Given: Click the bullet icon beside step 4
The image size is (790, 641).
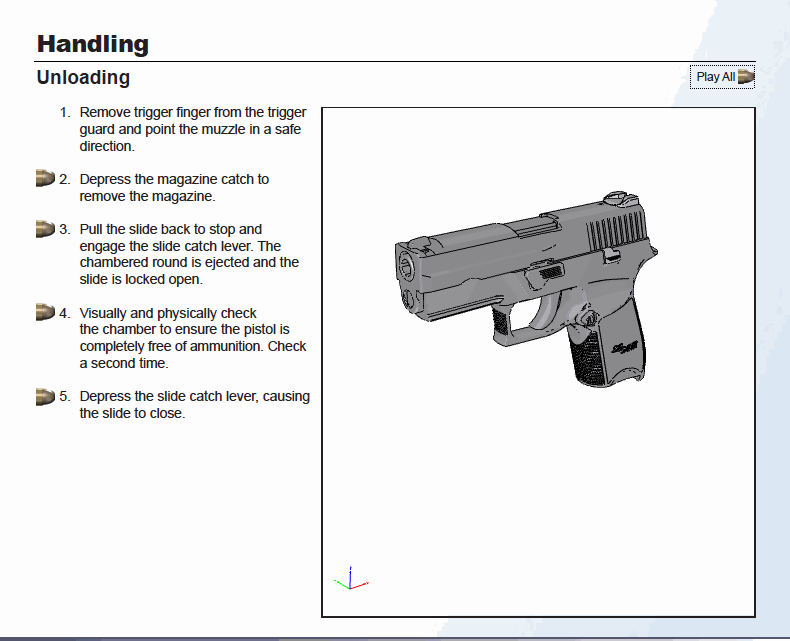Looking at the screenshot, I should 44,313.
